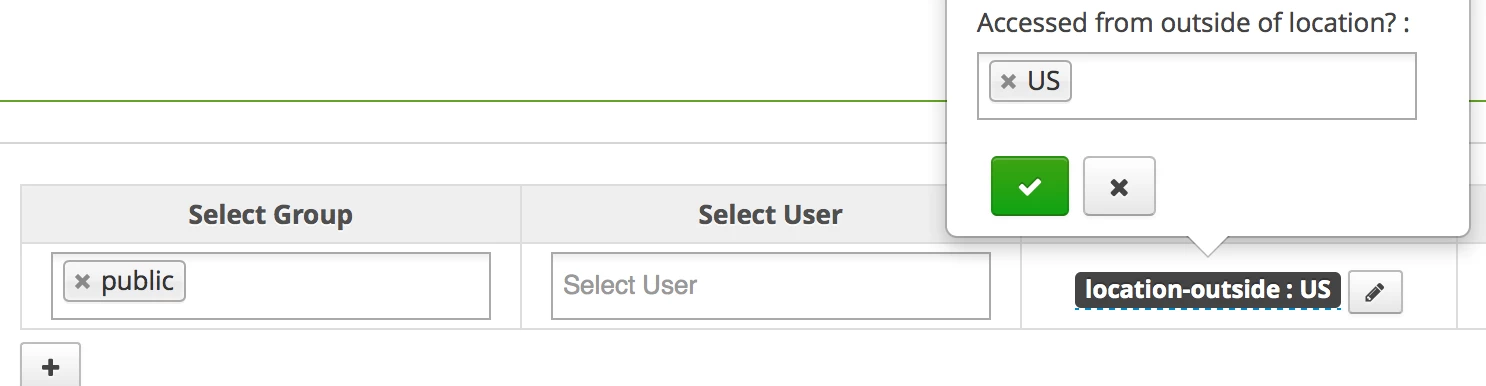
Task: Click the Select User placeholder text
Action: 630,285
